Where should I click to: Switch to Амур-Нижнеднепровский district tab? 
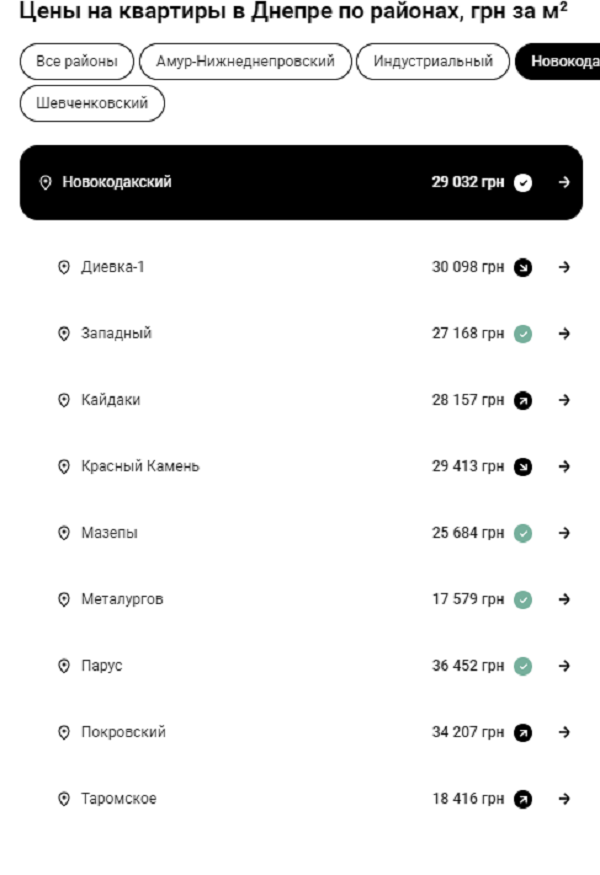click(x=246, y=62)
